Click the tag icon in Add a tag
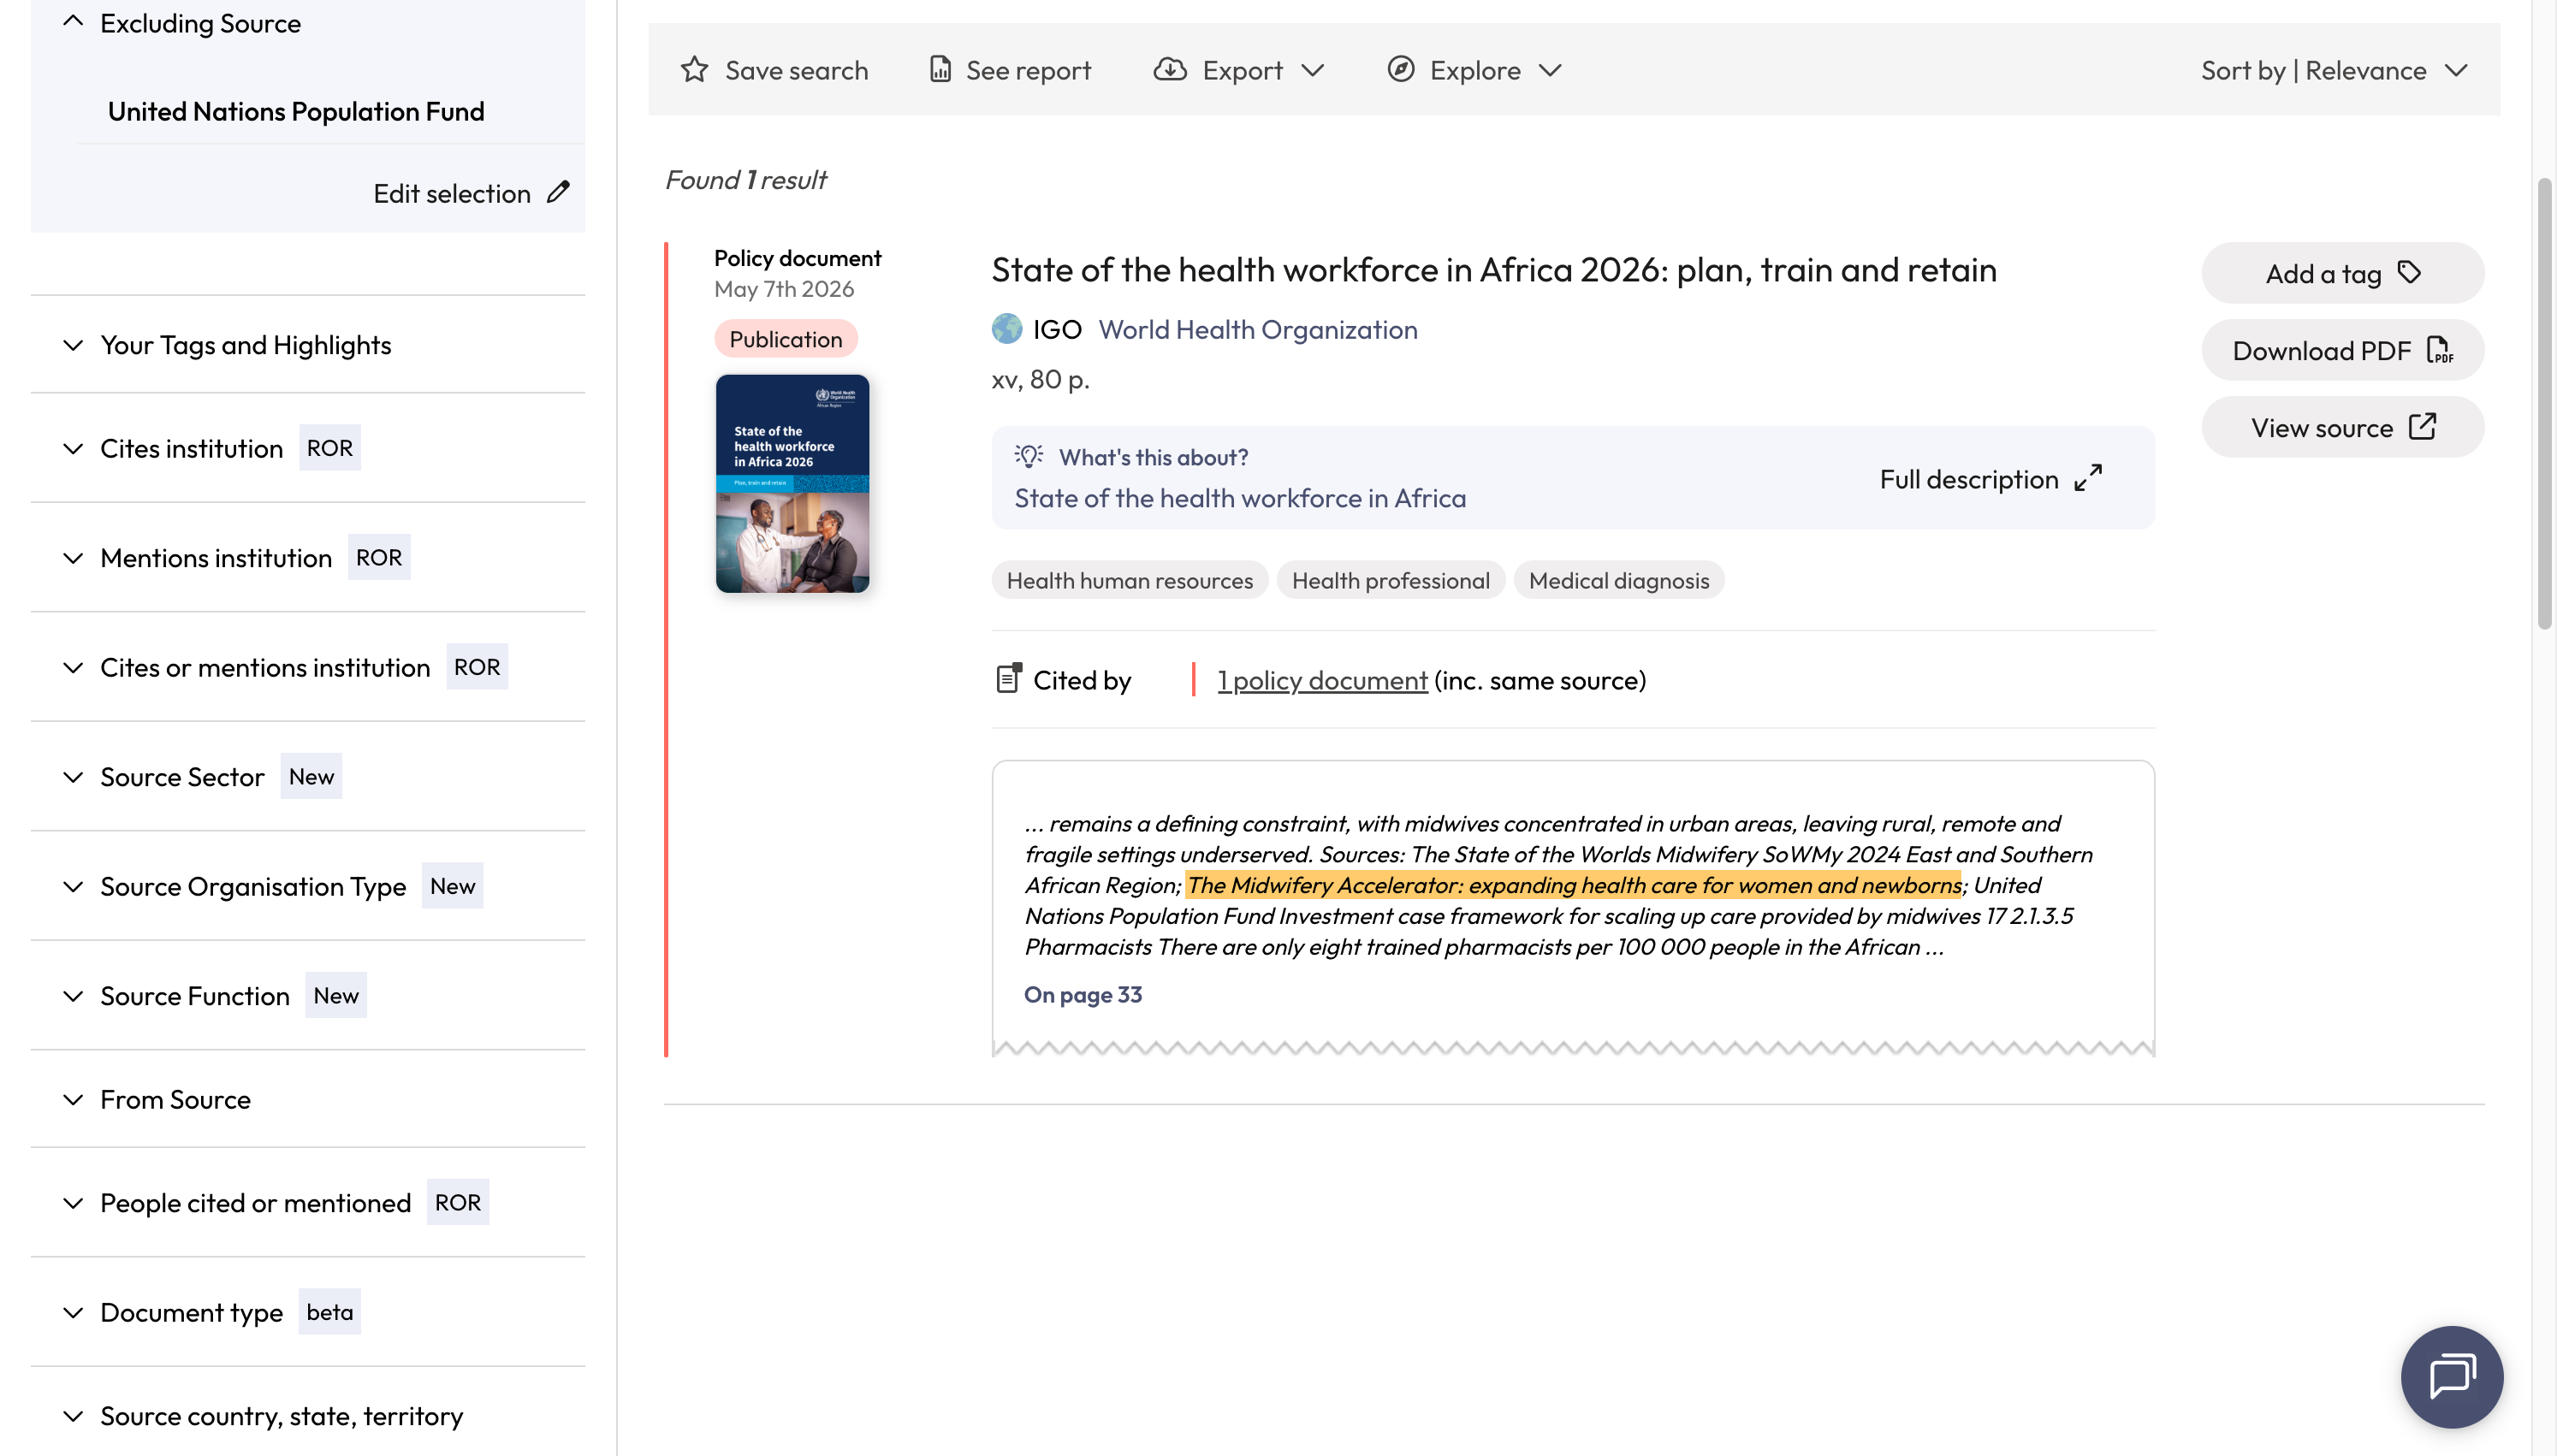Viewport: 2557px width, 1456px height. pyautogui.click(x=2410, y=272)
